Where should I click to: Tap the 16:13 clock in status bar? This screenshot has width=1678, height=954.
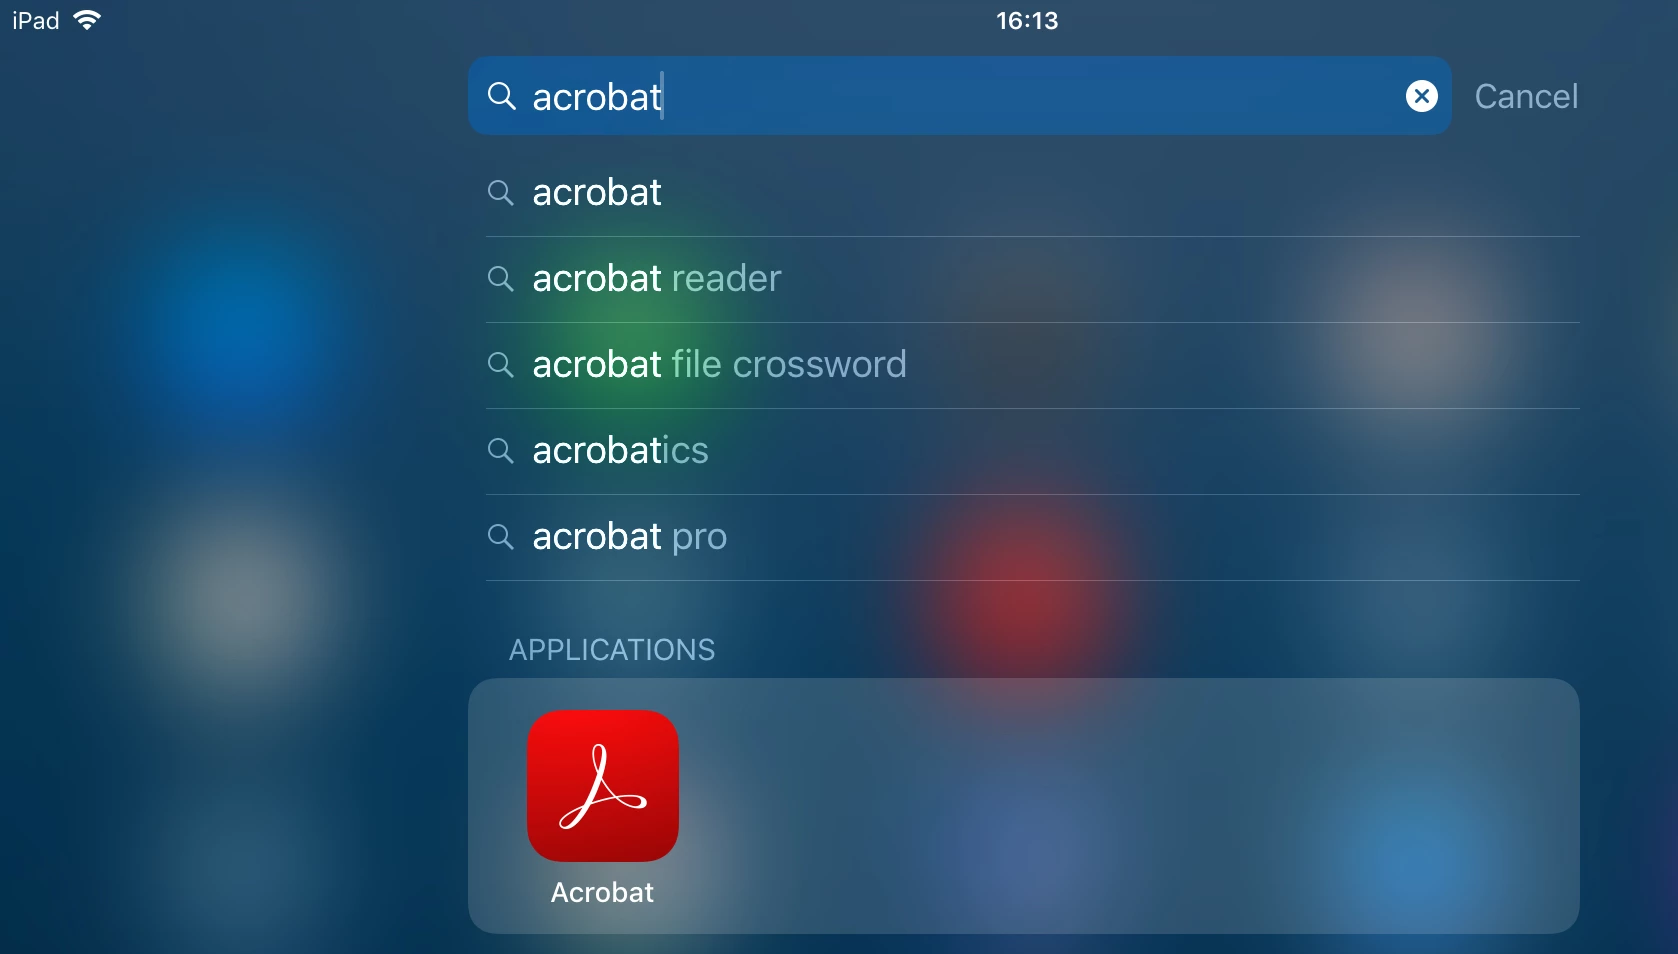pyautogui.click(x=1027, y=20)
